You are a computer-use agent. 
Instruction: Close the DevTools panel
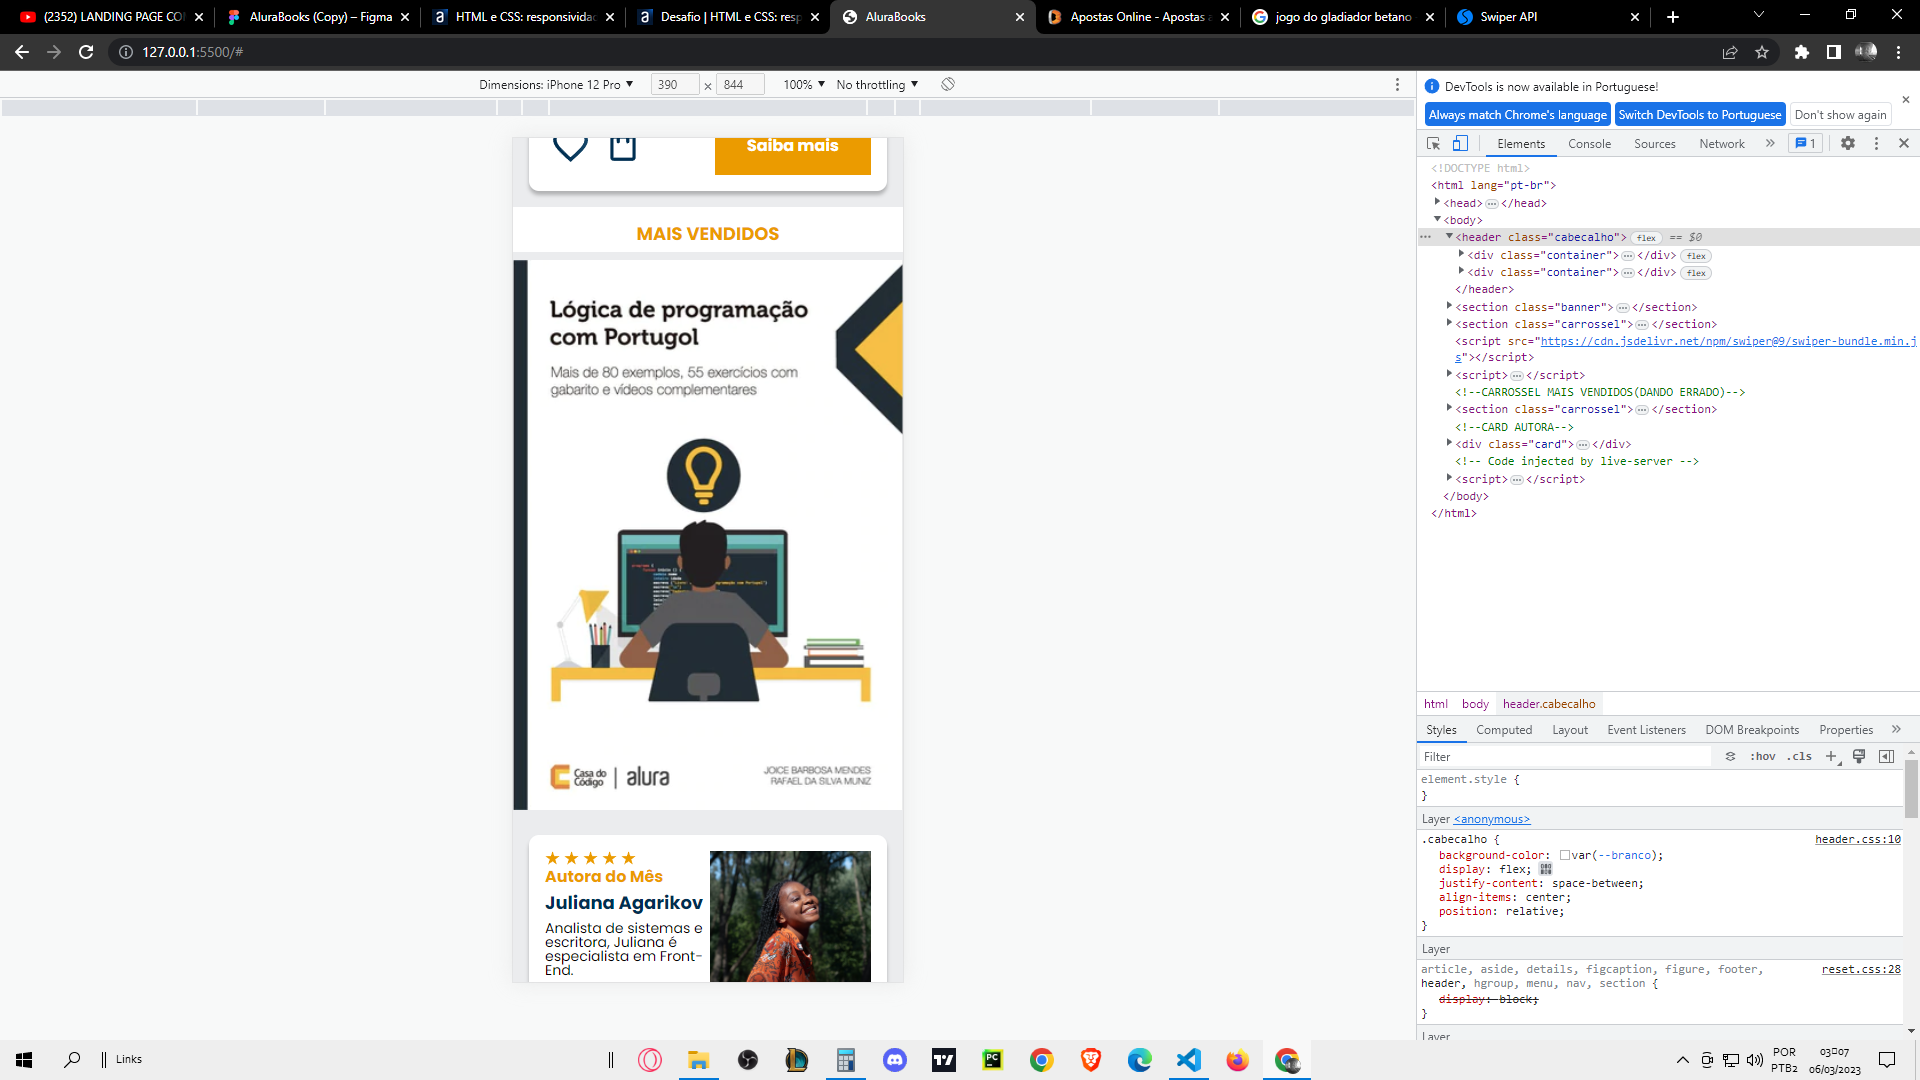point(1904,143)
